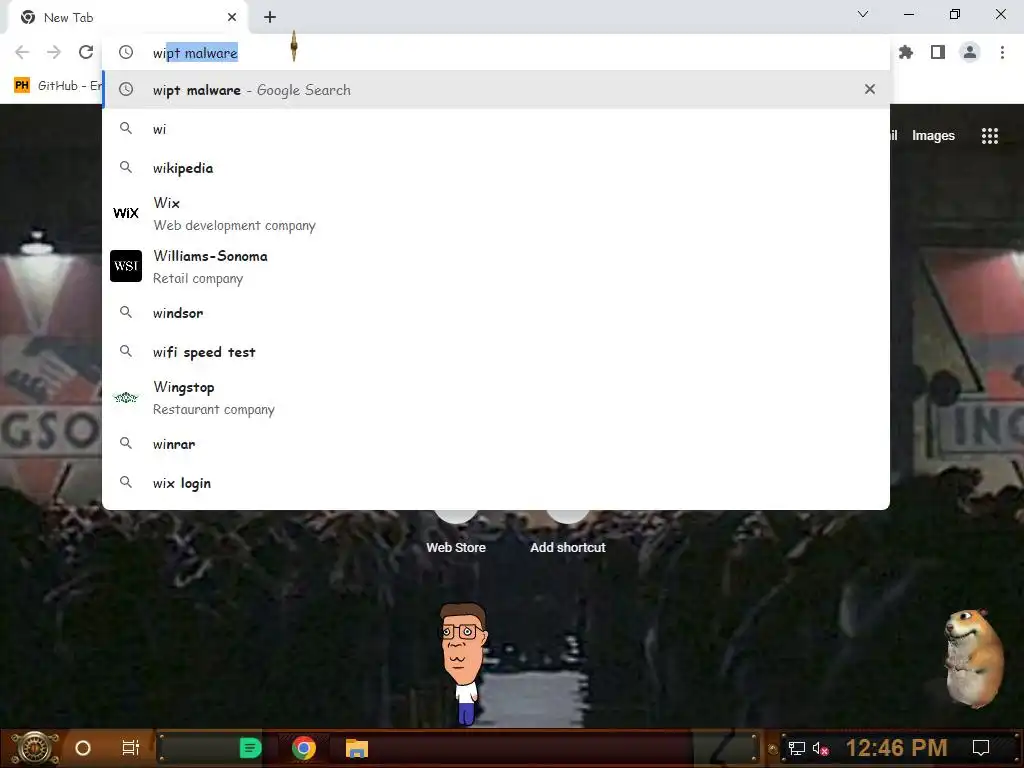Select the New Tab tab
Image resolution: width=1024 pixels, height=768 pixels.
(129, 18)
